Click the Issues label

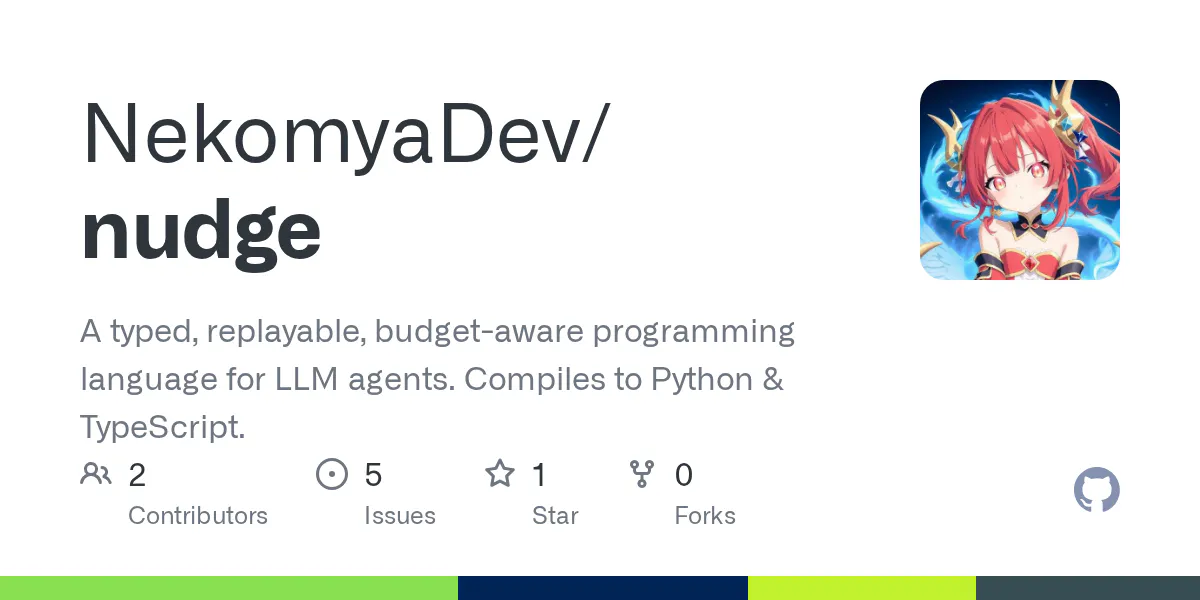[x=400, y=516]
